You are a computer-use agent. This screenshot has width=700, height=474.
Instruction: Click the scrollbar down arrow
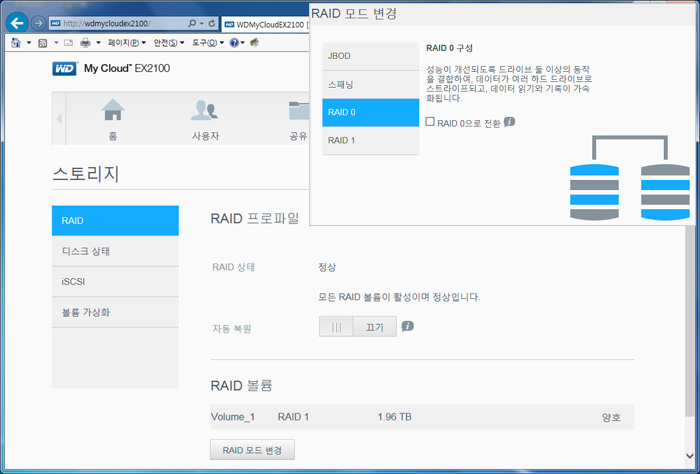(x=690, y=456)
